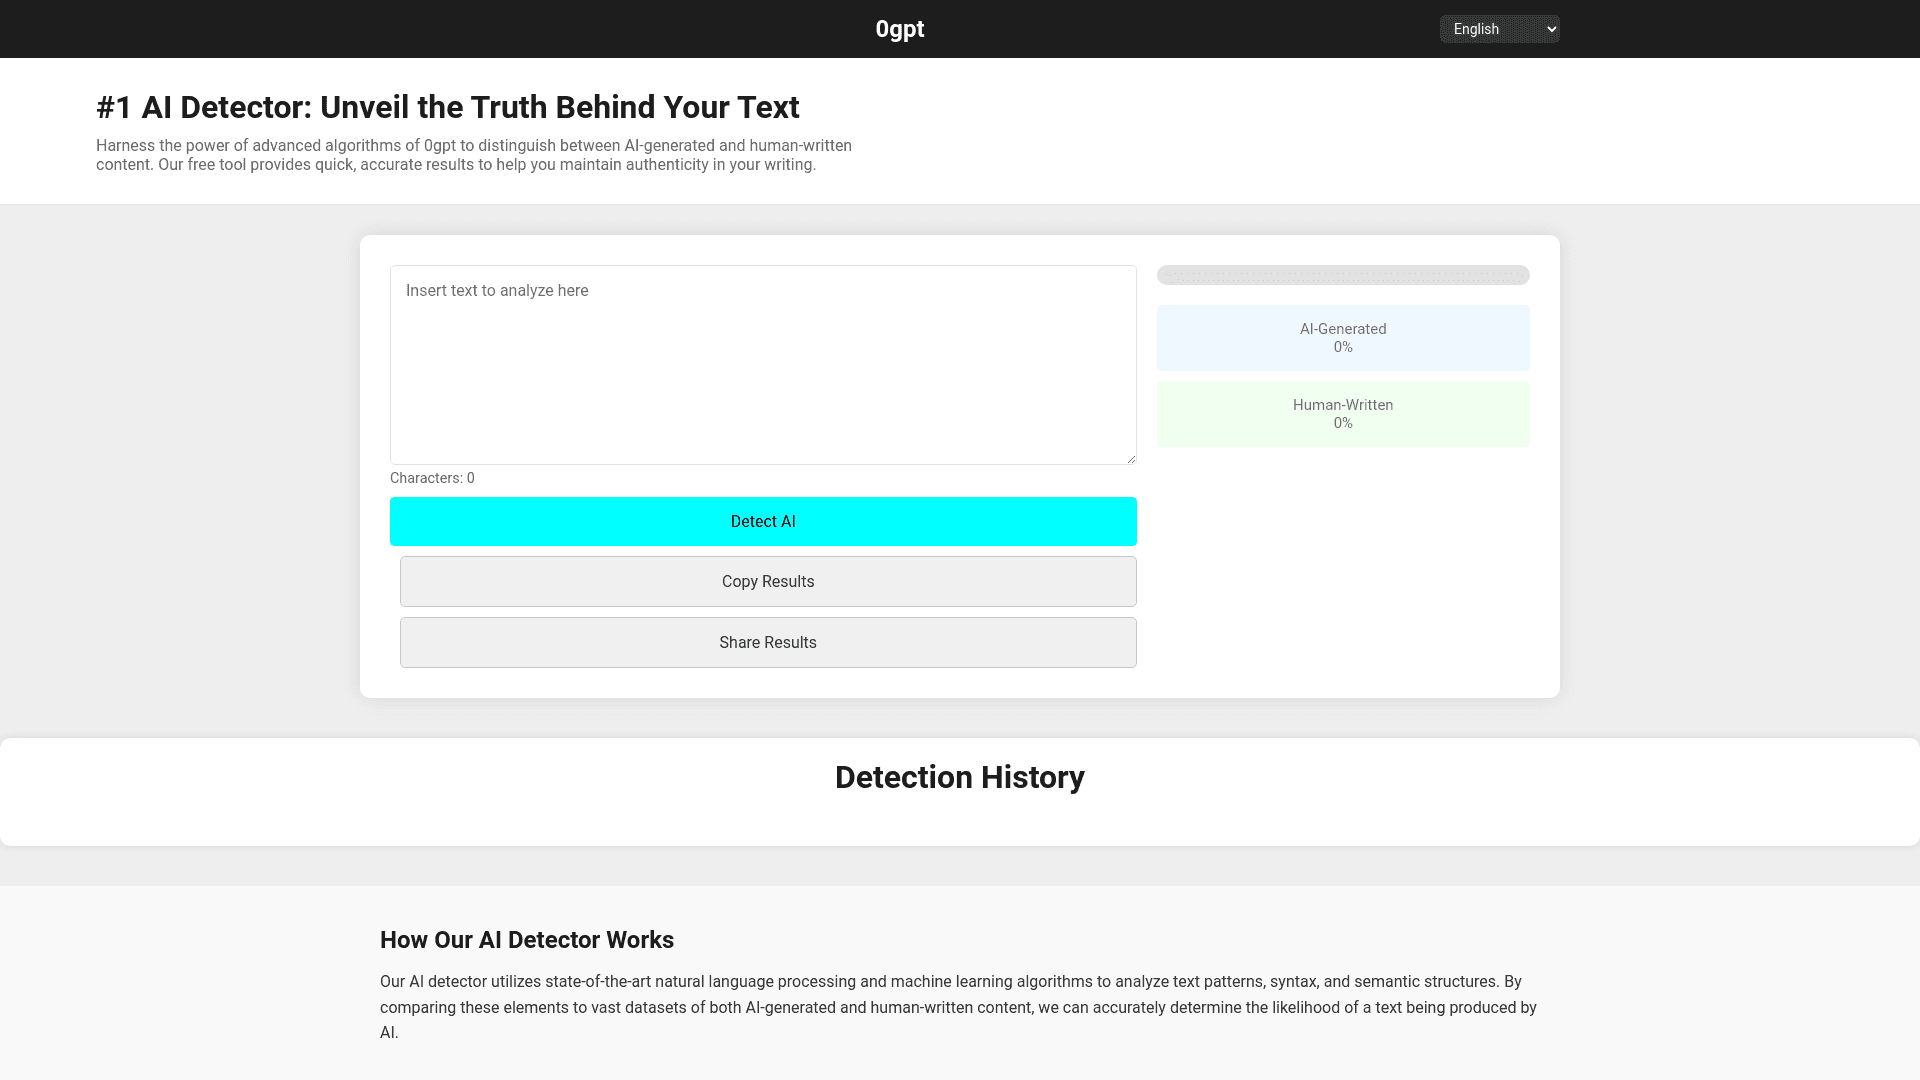Click the Share Results button
The width and height of the screenshot is (1920, 1080).
coord(767,643)
